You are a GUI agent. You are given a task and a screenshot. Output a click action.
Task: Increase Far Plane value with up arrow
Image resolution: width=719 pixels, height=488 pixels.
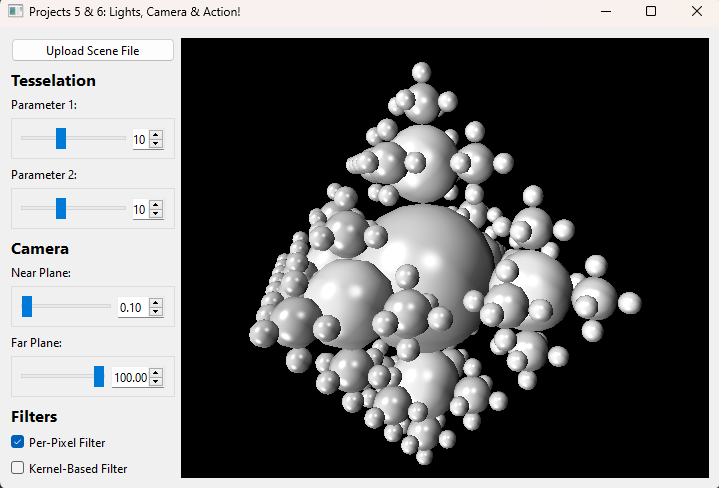156,373
